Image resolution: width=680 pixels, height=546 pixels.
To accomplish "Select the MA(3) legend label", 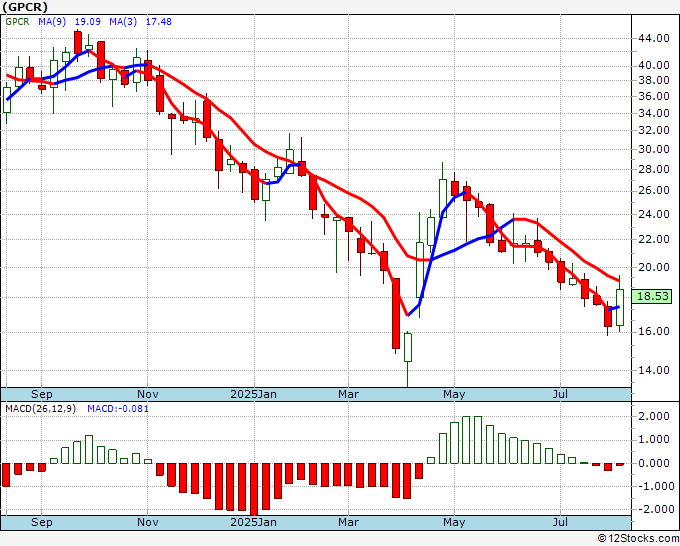I will [123, 22].
